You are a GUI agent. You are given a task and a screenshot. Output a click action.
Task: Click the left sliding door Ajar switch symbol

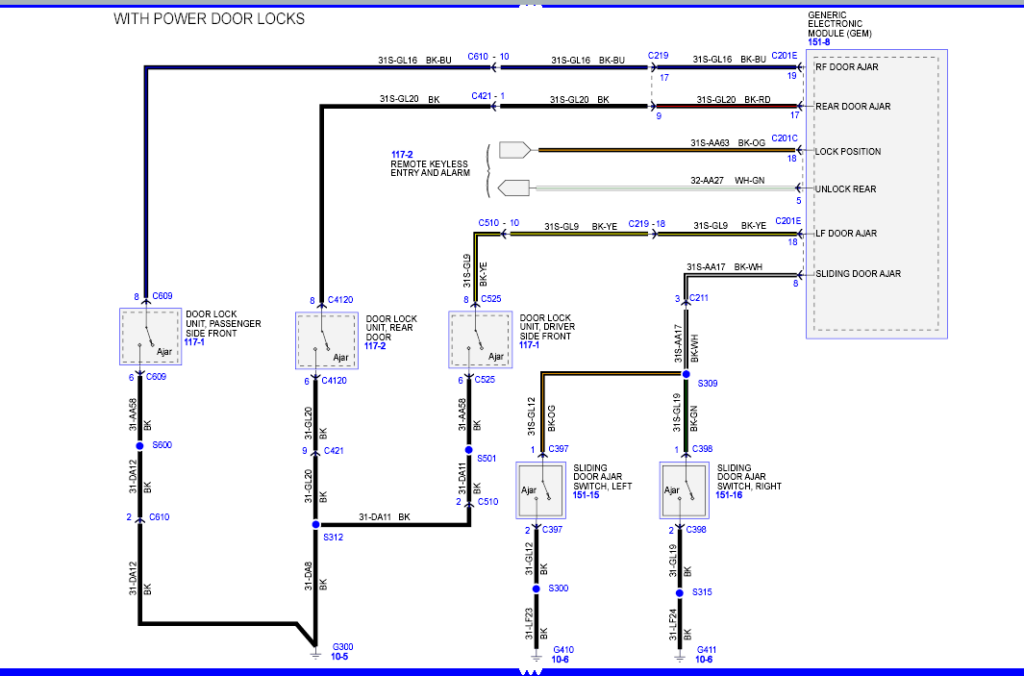(541, 491)
